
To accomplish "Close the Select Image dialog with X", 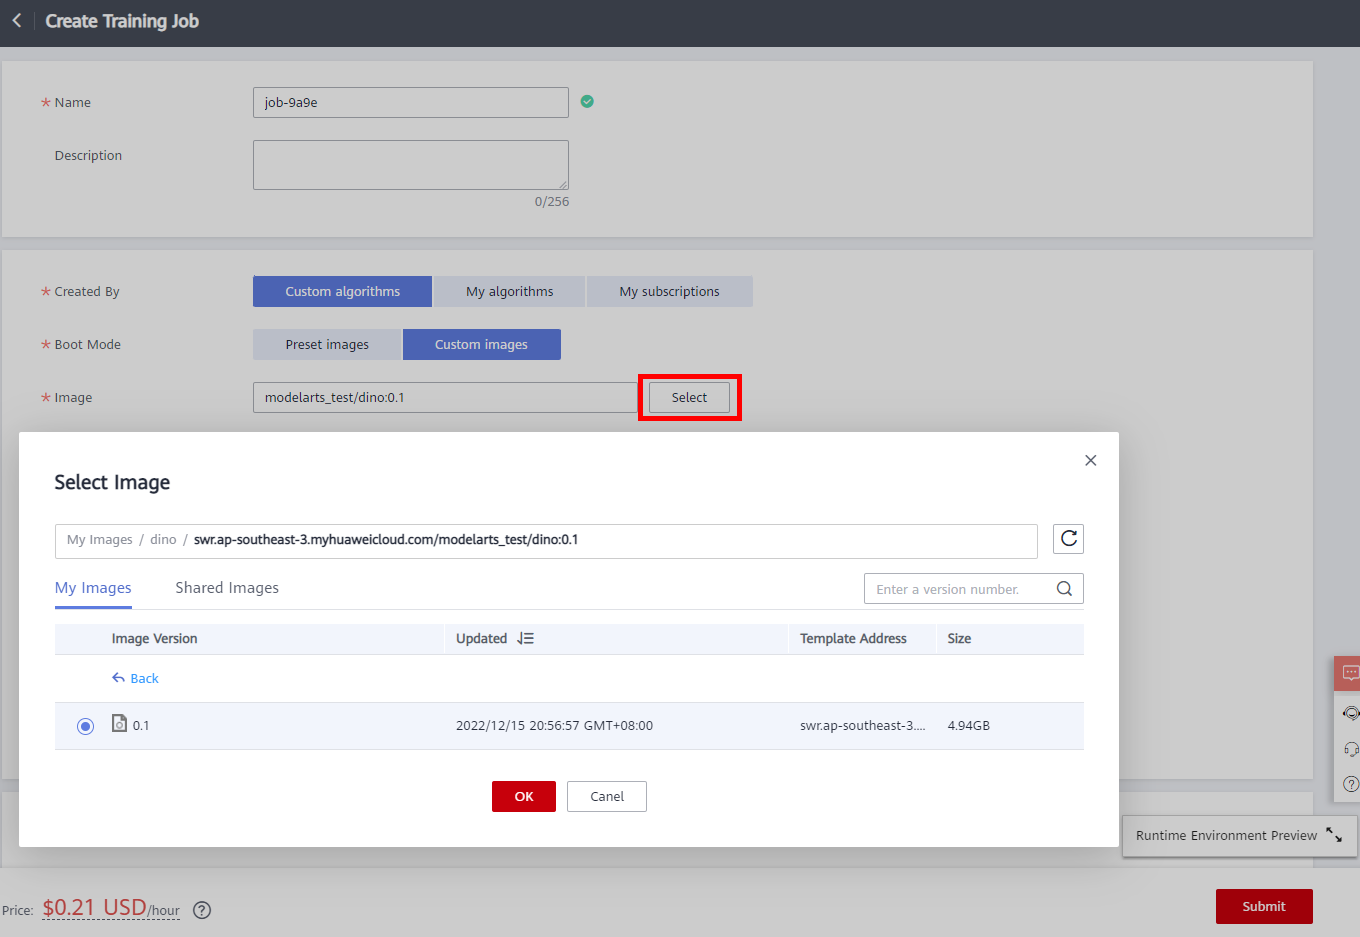I will [1090, 460].
